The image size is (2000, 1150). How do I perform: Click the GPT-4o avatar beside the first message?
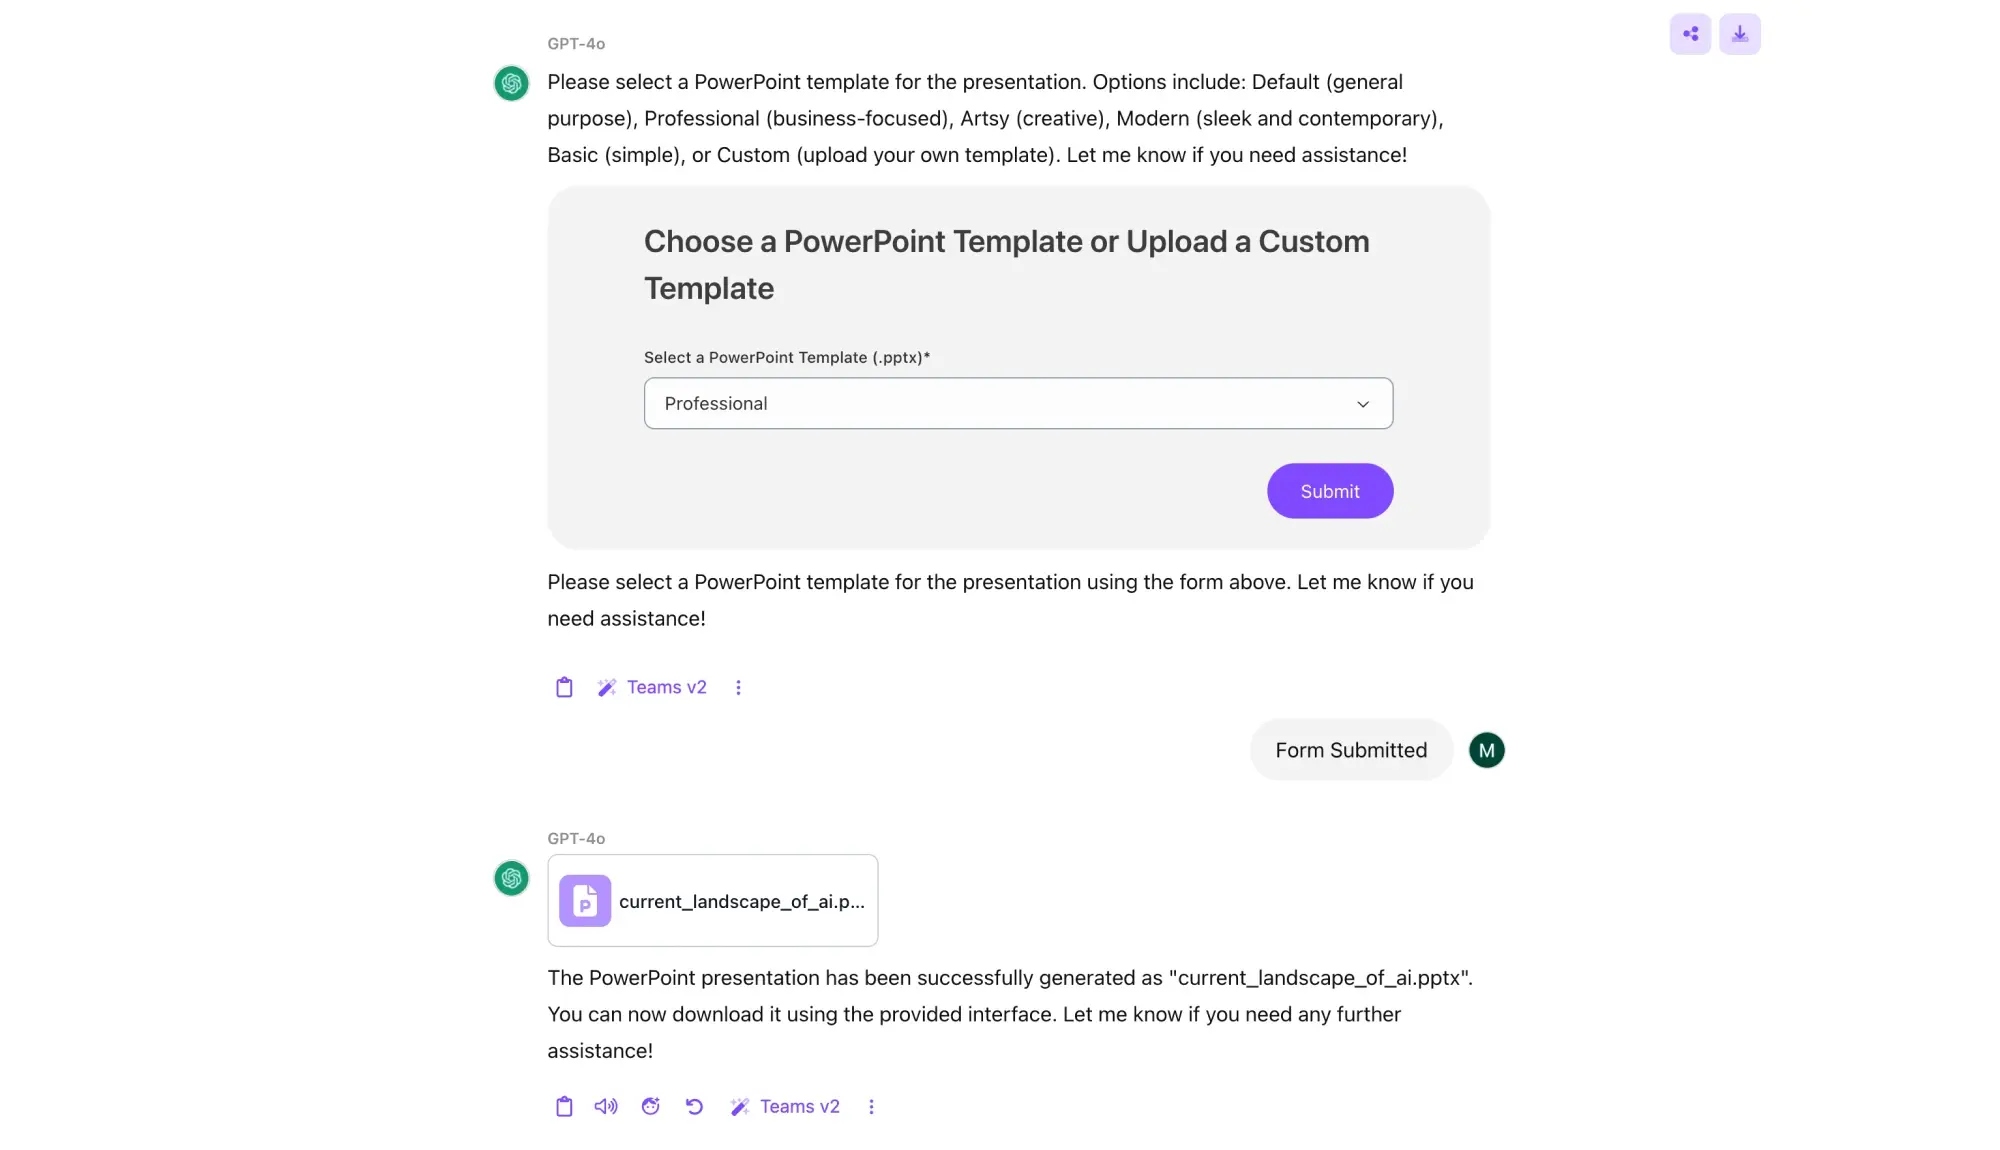512,83
